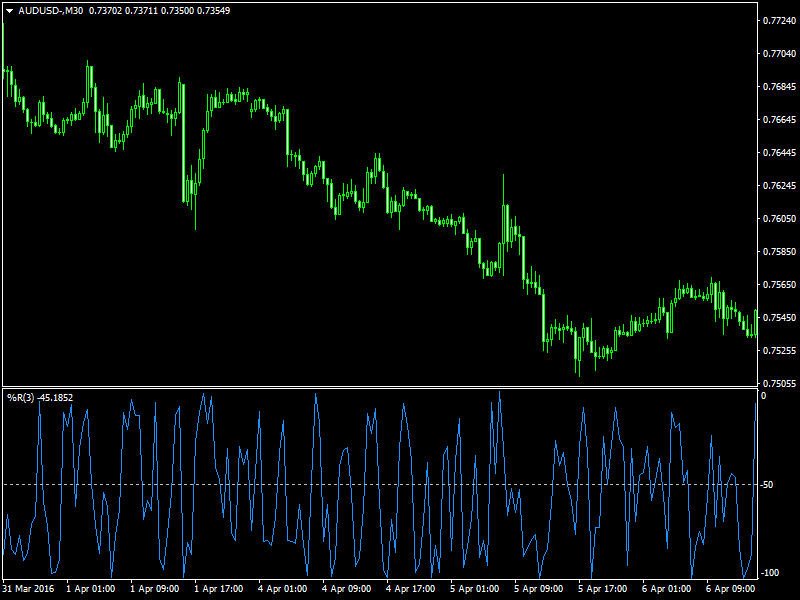Click the 1 Apr 01:00 time label
Screen dimensions: 800x600
91,589
